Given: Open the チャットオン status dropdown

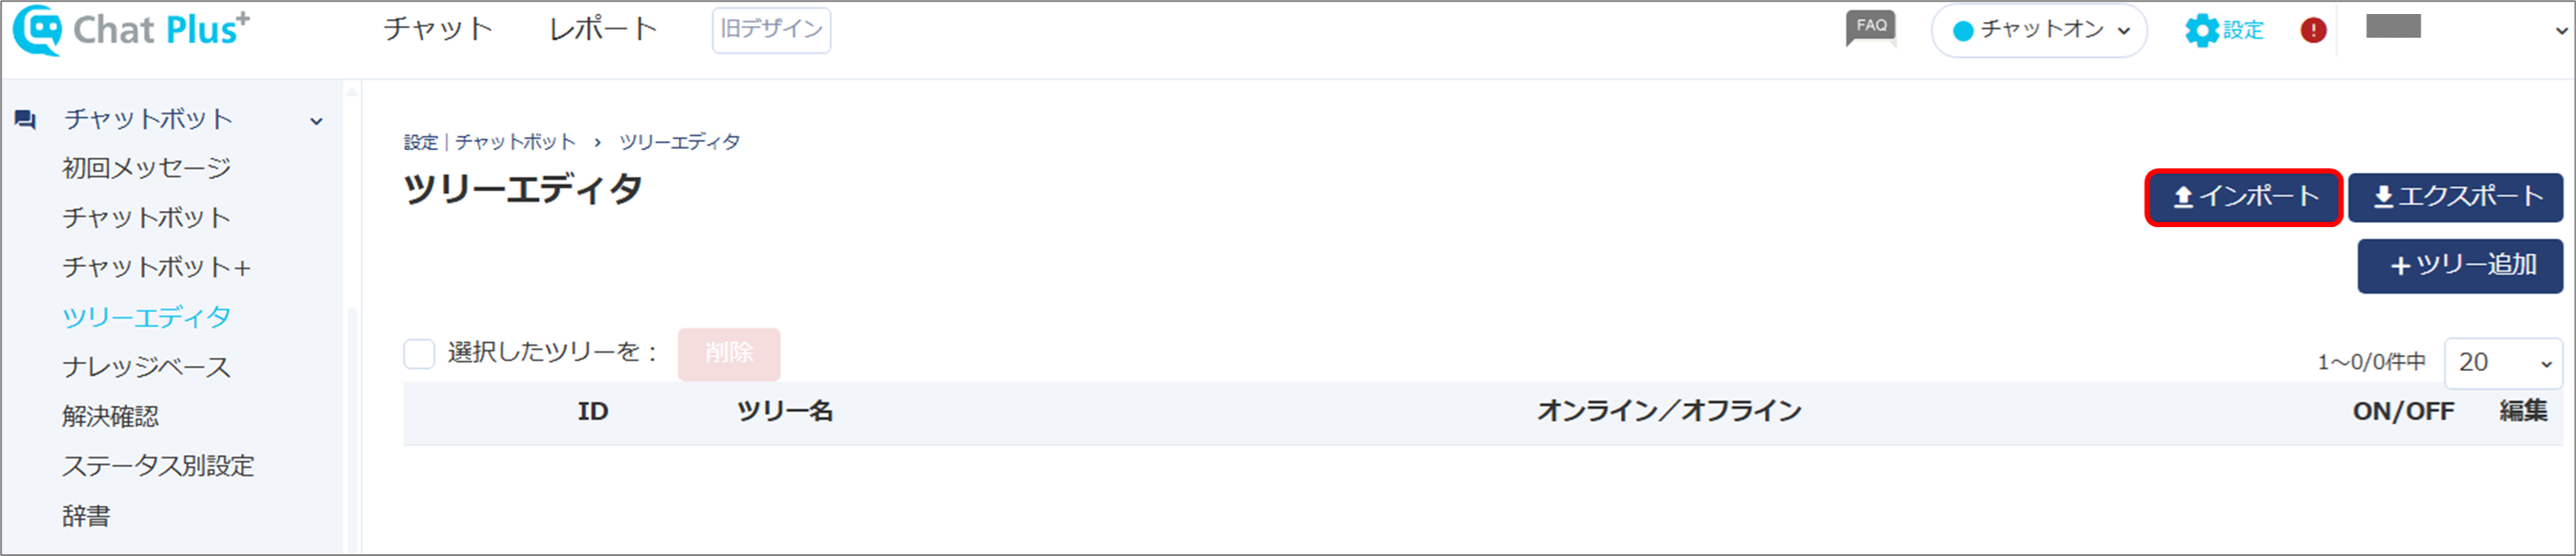Looking at the screenshot, I should coord(2039,30).
